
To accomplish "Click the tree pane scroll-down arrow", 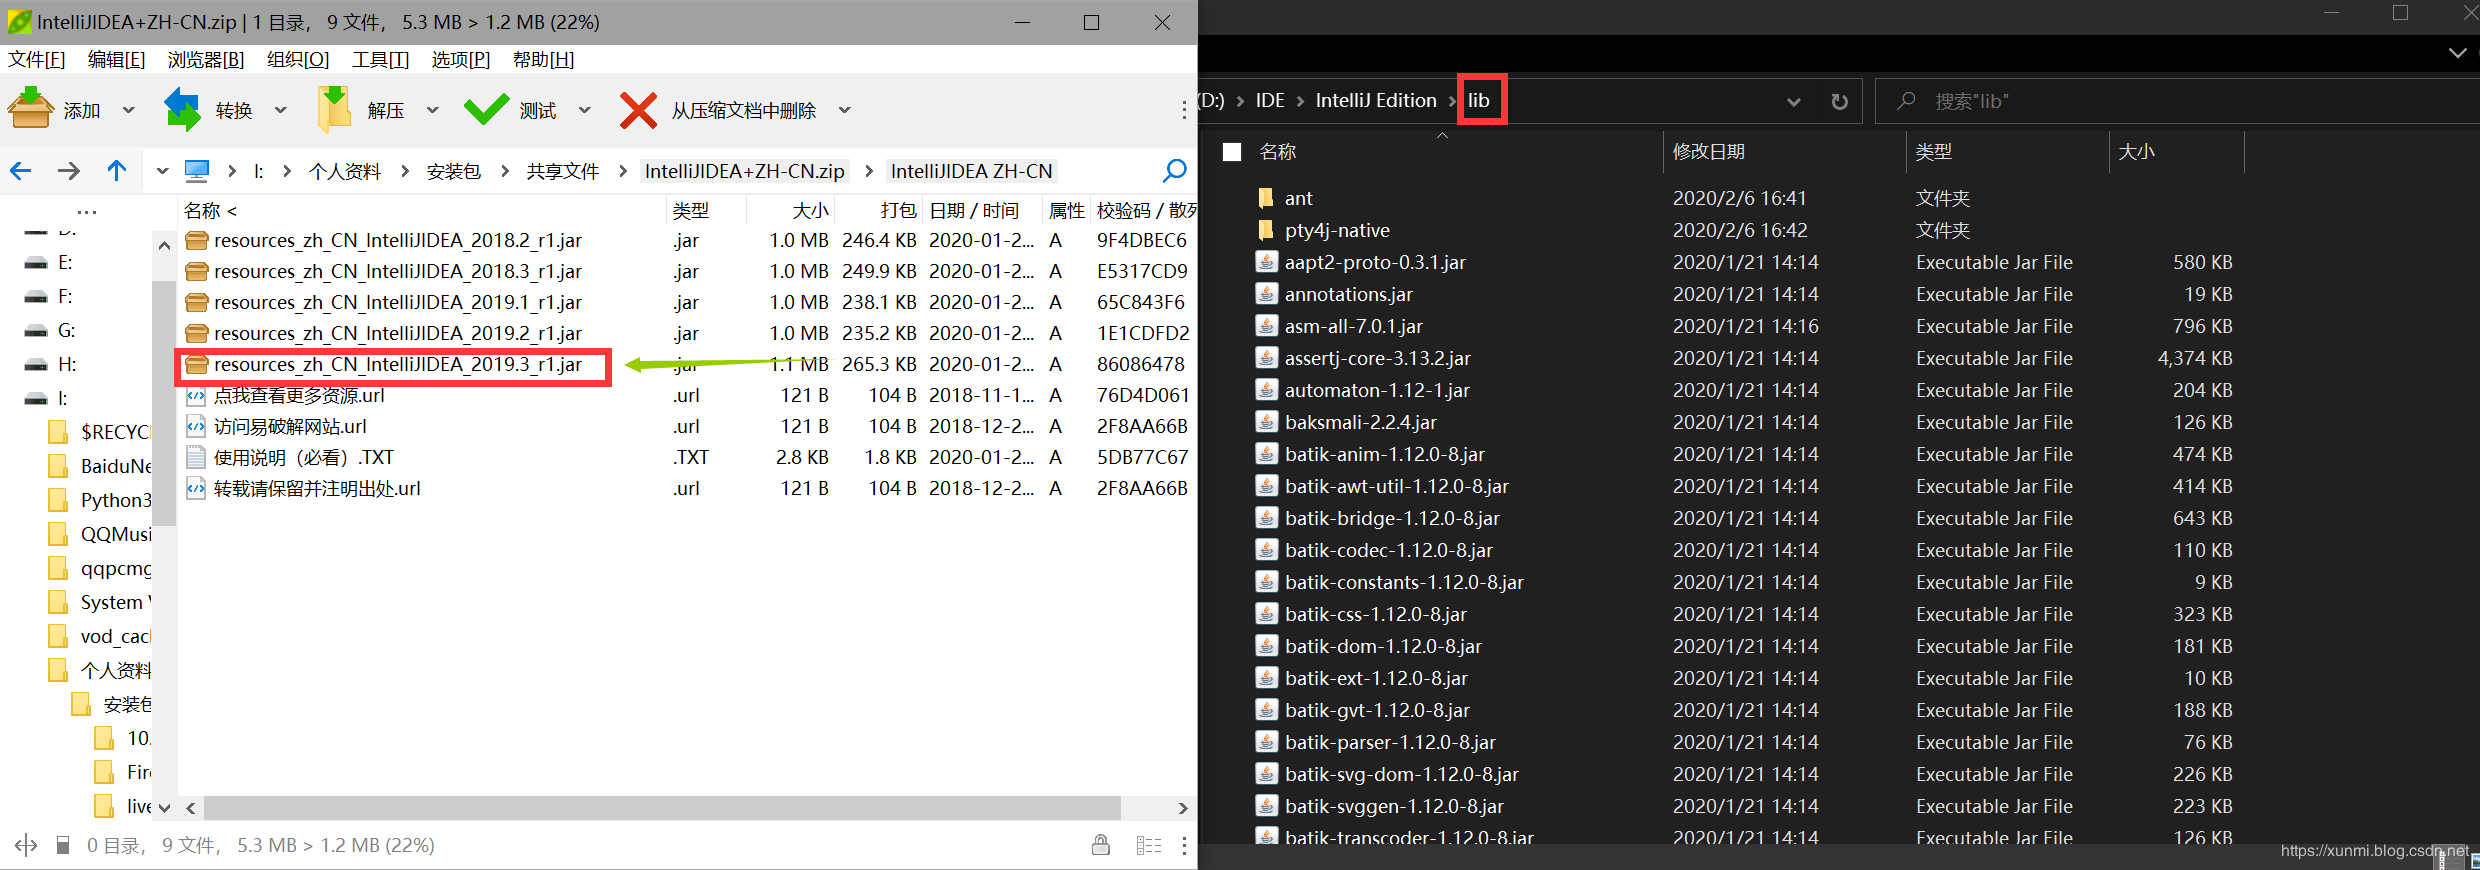I will (x=165, y=808).
